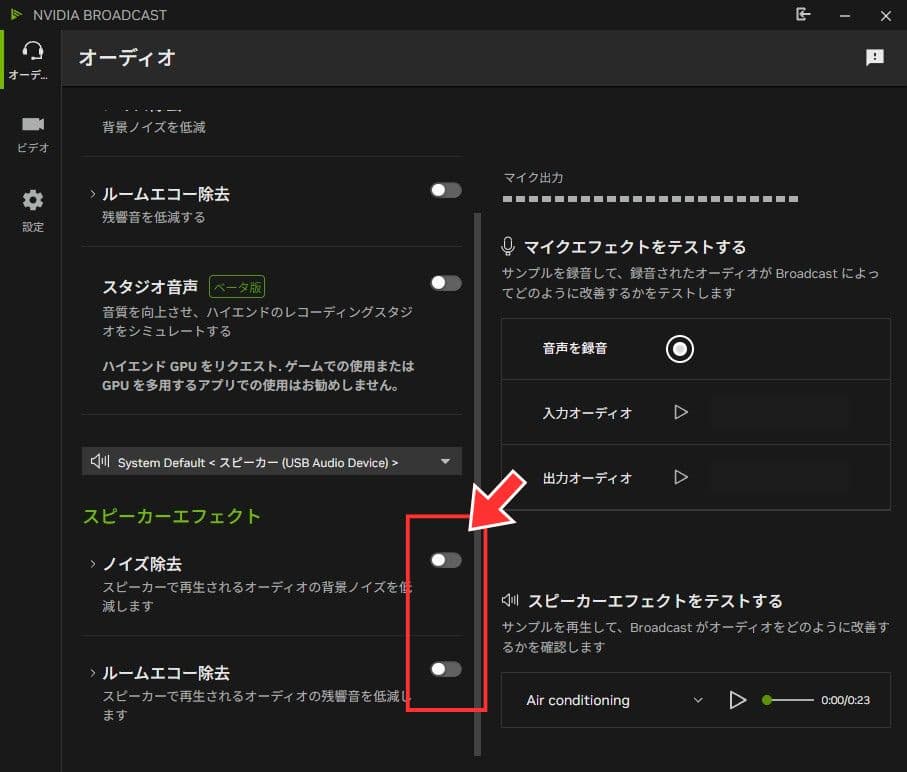Screen dimensions: 907x772
Task: Click the 背景ノイズを低減 description text
Action: [154, 127]
